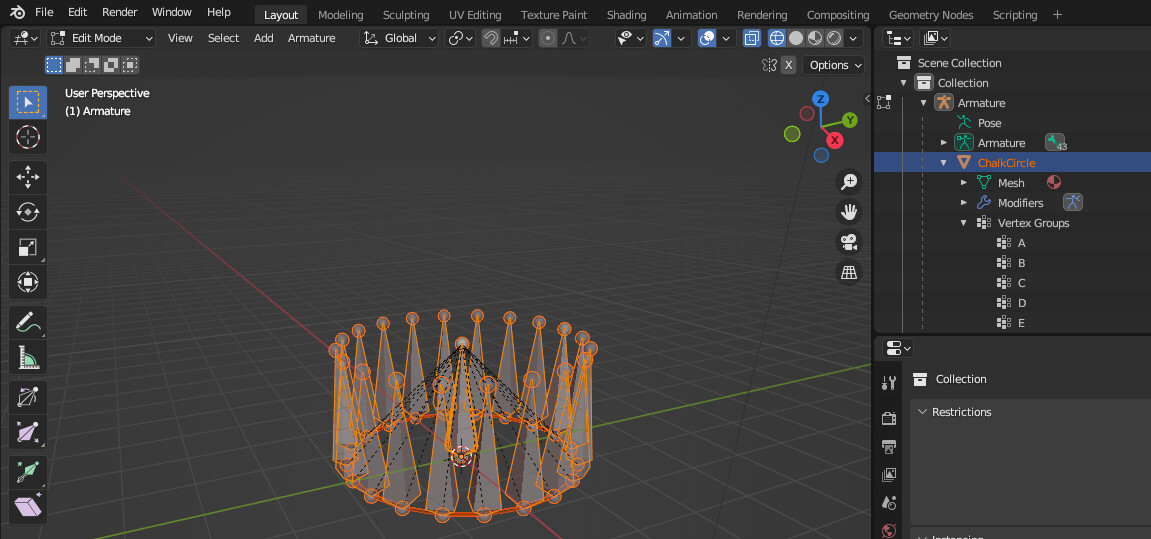Toggle show gizmo button
The height and width of the screenshot is (539, 1151).
click(x=662, y=38)
